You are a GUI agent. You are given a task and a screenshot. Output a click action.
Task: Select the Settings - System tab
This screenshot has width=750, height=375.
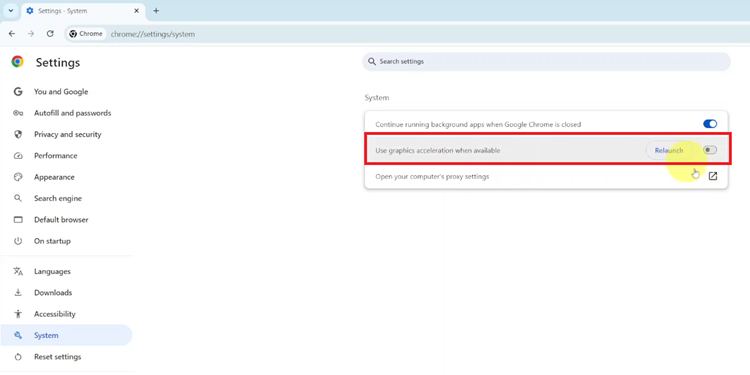pyautogui.click(x=83, y=11)
